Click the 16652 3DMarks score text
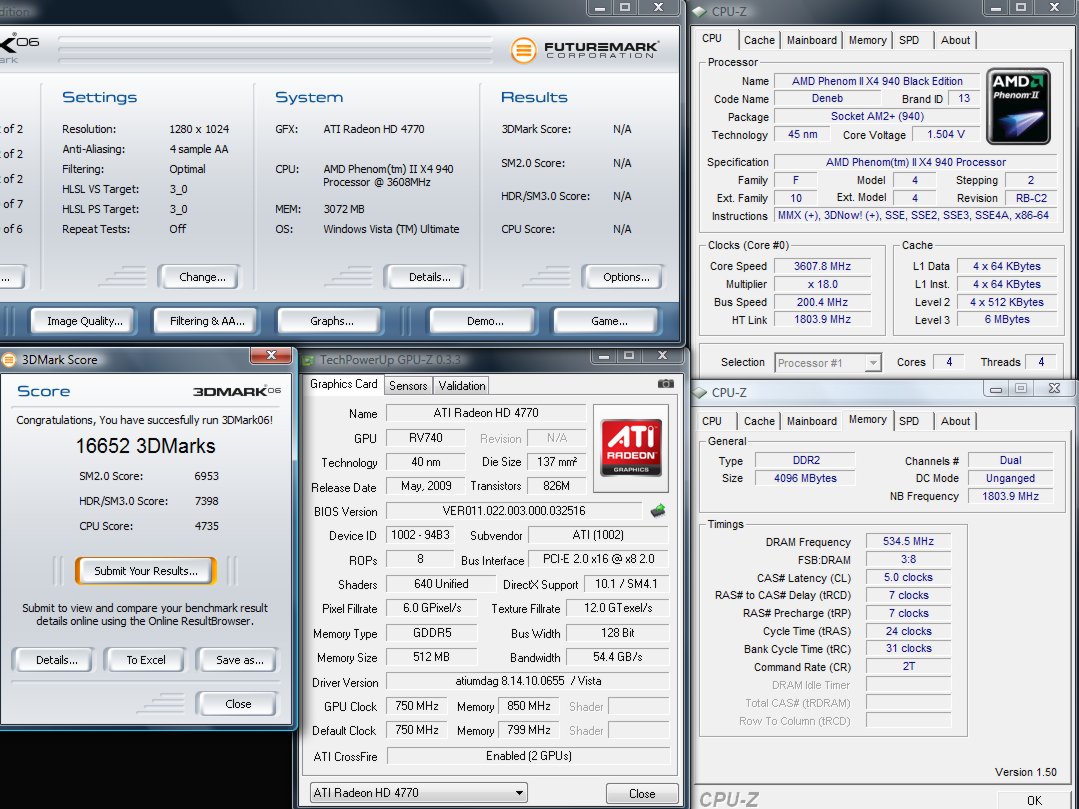Viewport: 1079px width, 809px height. (x=145, y=446)
